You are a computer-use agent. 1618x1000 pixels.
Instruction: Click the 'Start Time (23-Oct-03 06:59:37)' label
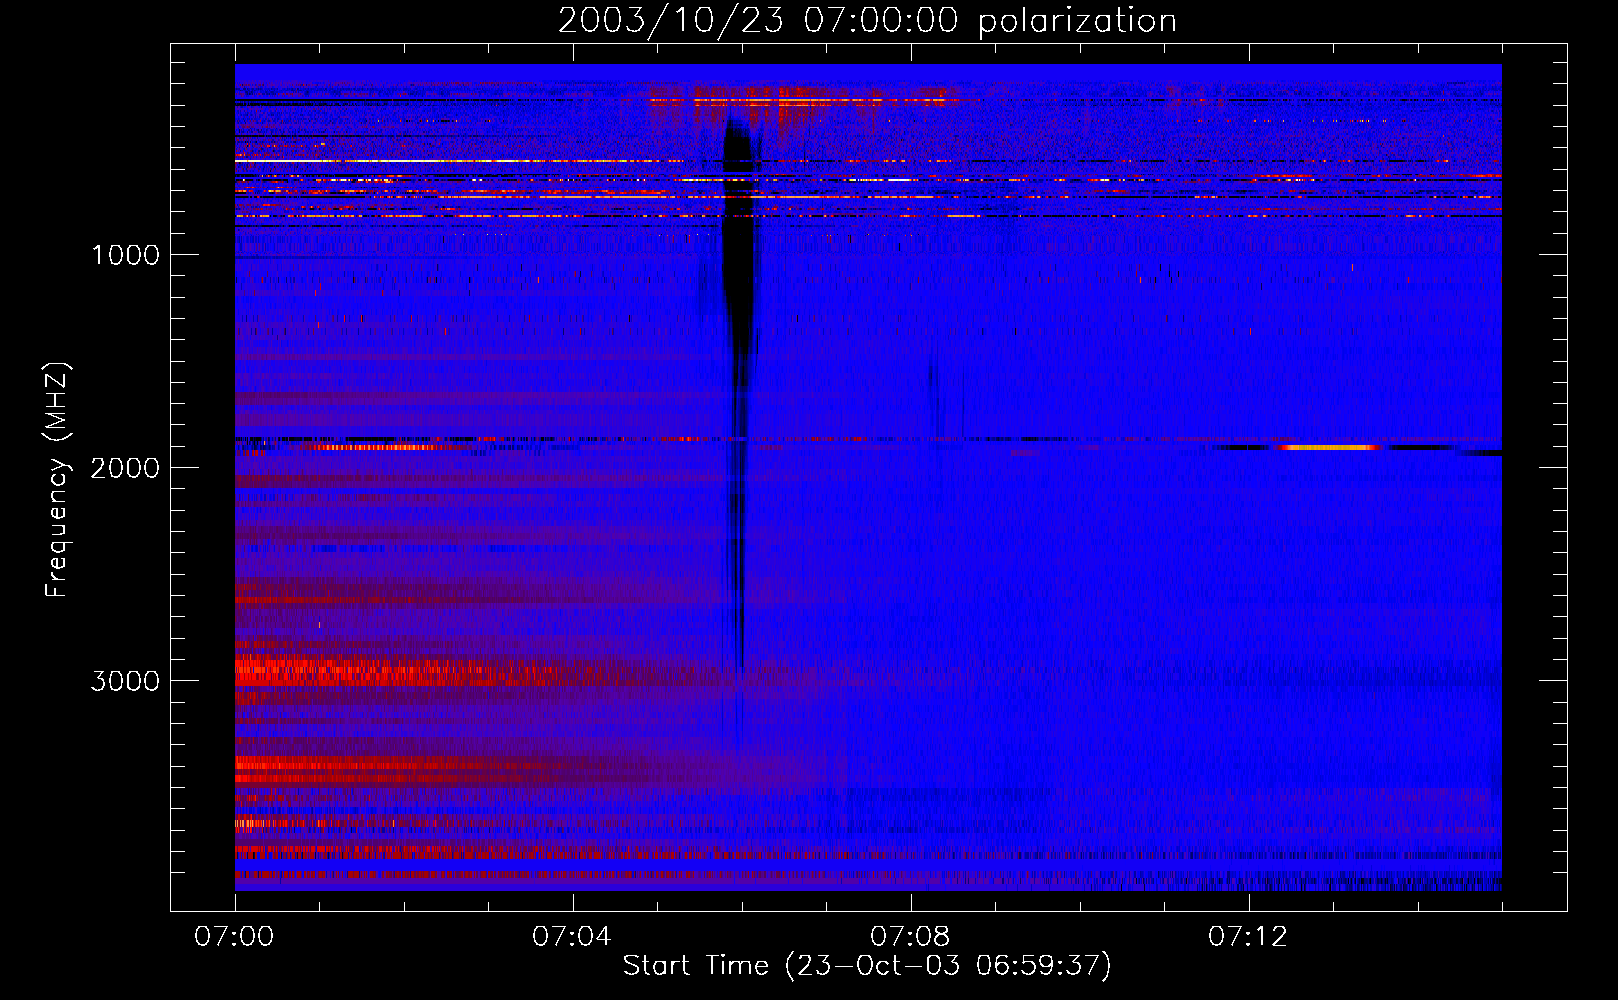pos(867,966)
